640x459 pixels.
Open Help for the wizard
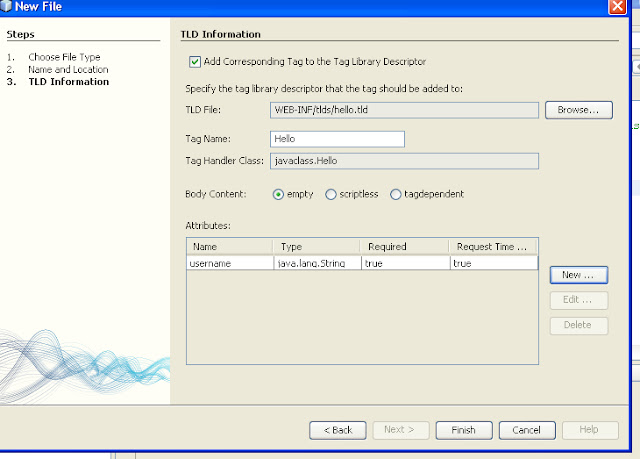pos(590,430)
